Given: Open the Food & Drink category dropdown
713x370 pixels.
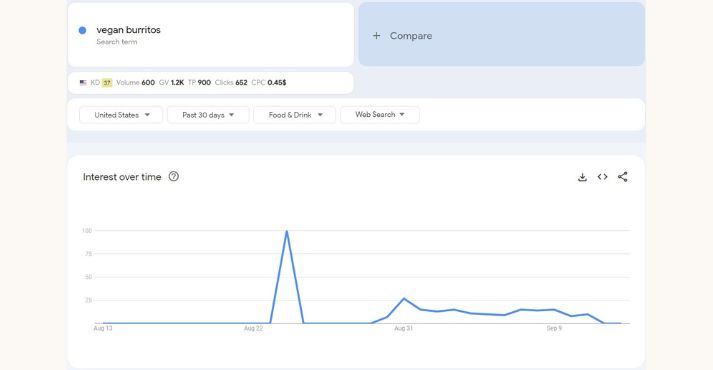Looking at the screenshot, I should tap(294, 115).
